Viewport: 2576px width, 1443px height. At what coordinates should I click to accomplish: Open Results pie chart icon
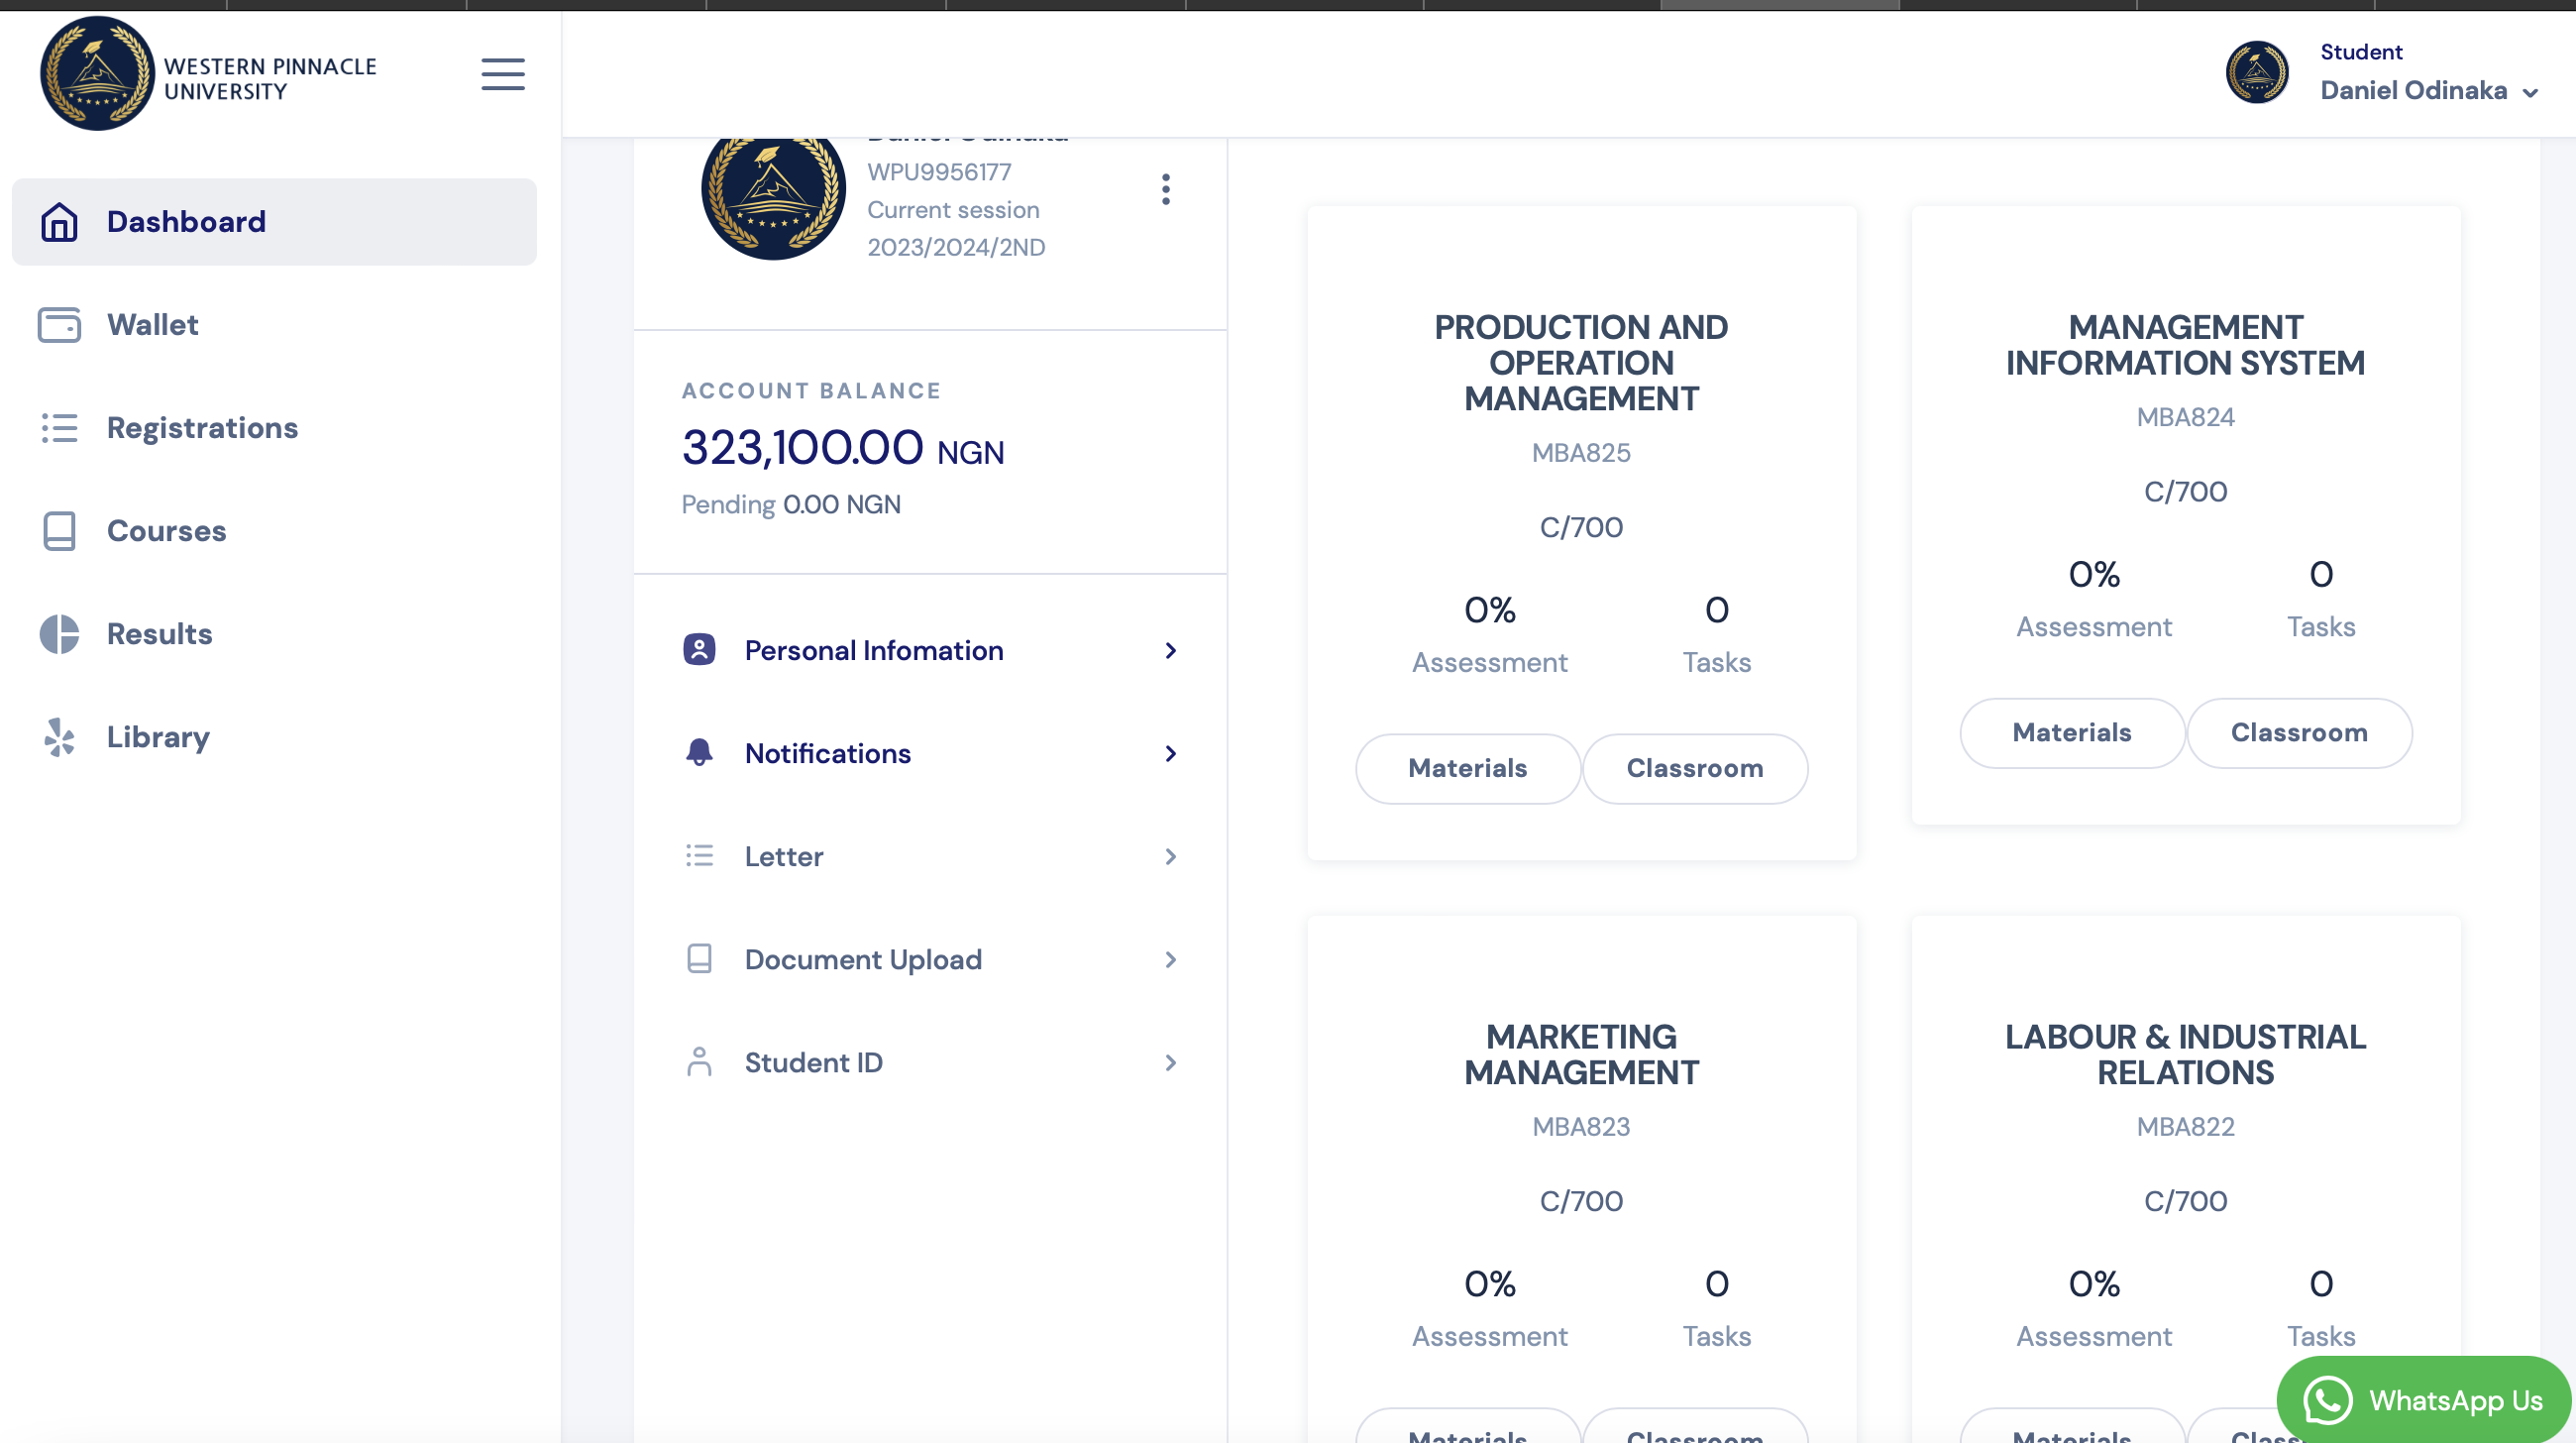click(x=59, y=634)
